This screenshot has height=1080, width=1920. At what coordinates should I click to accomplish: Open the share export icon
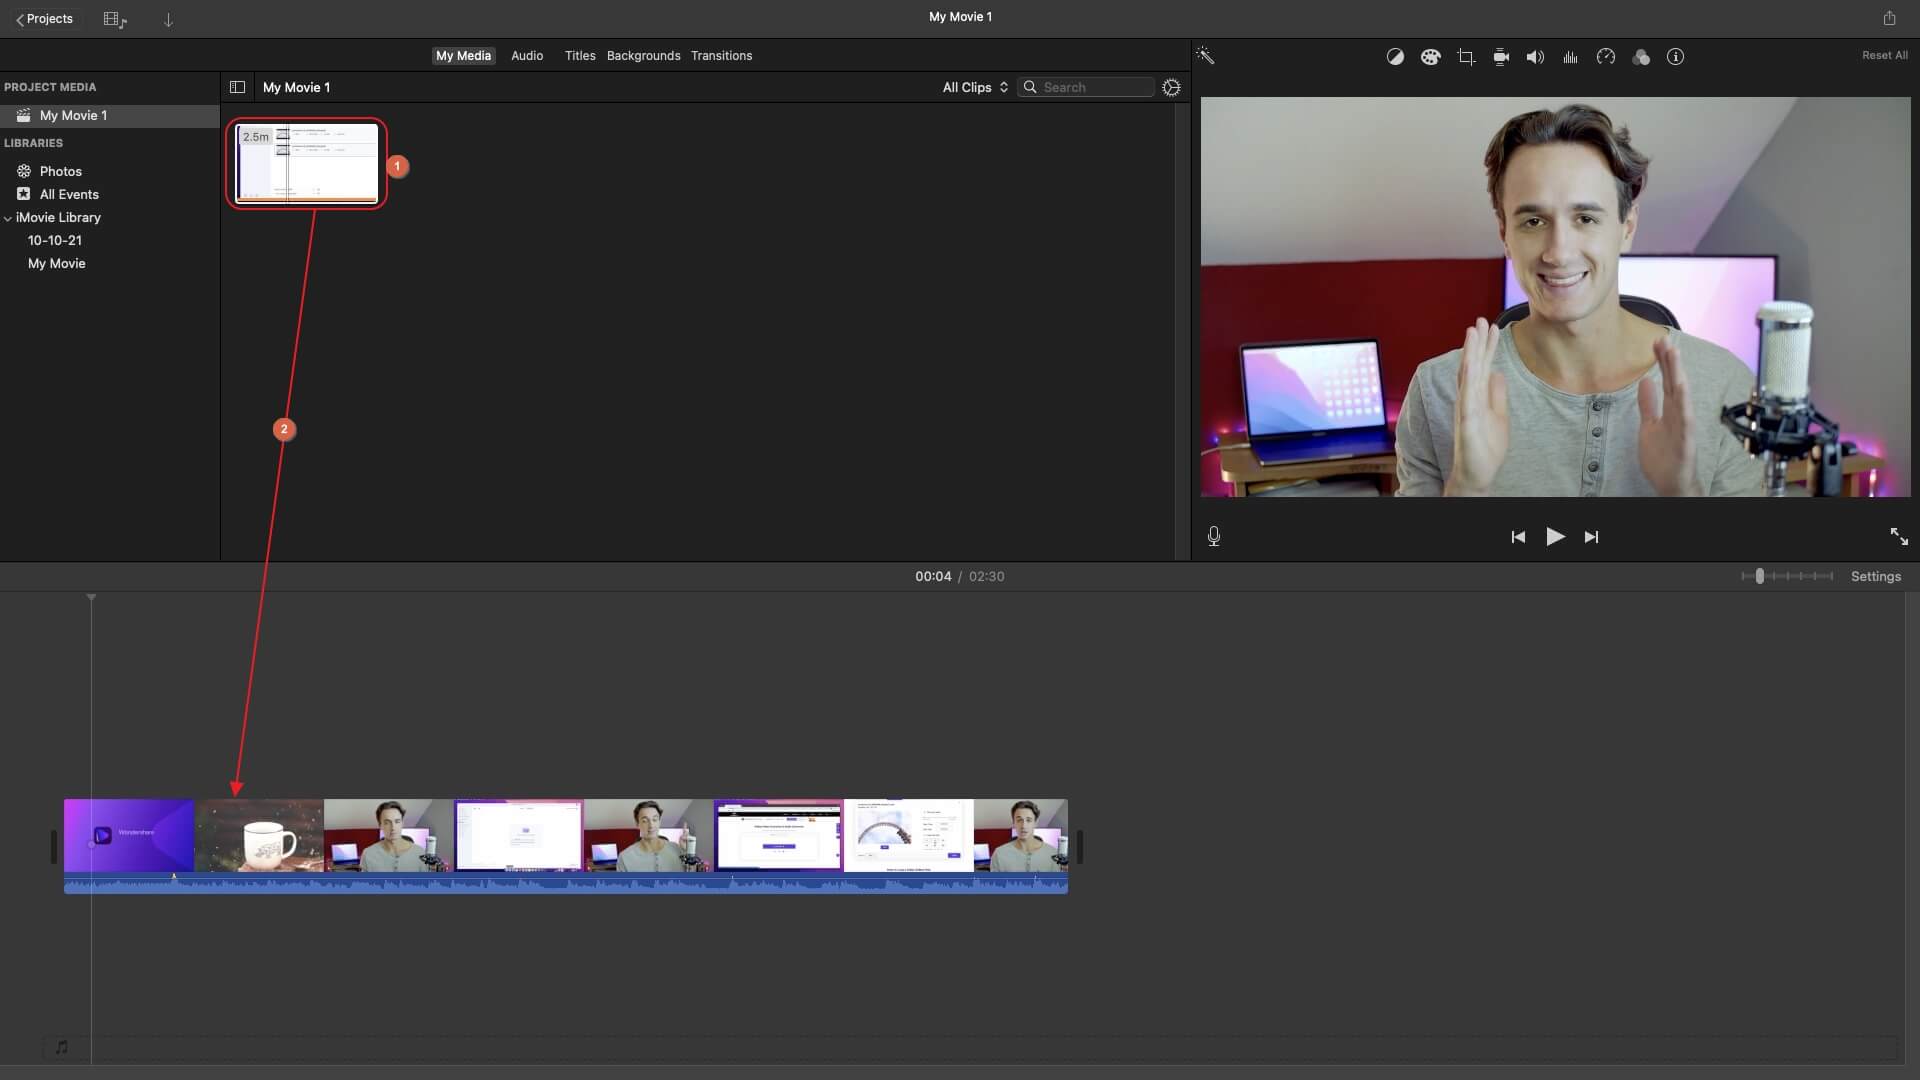[1889, 18]
